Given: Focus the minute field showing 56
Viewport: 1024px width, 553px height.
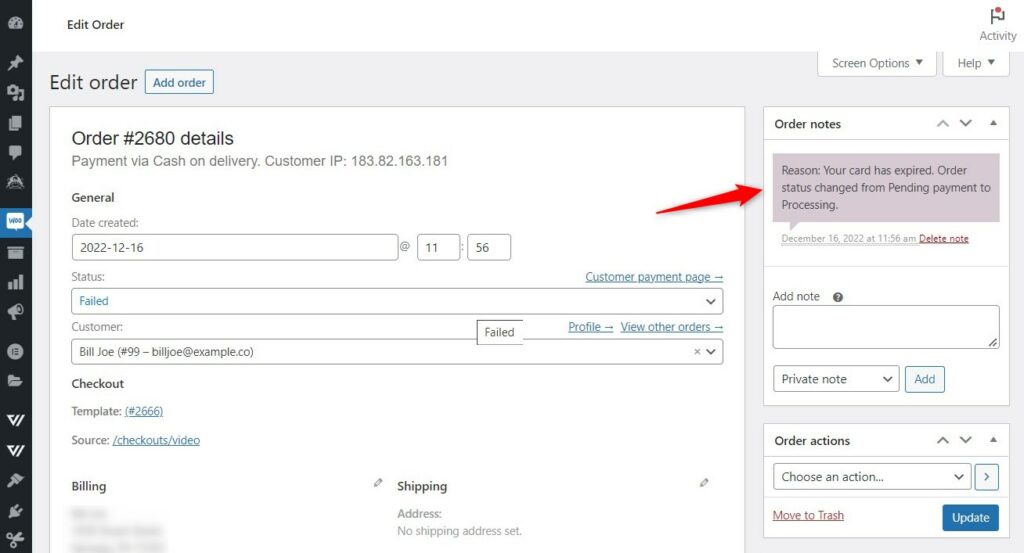Looking at the screenshot, I should click(488, 247).
